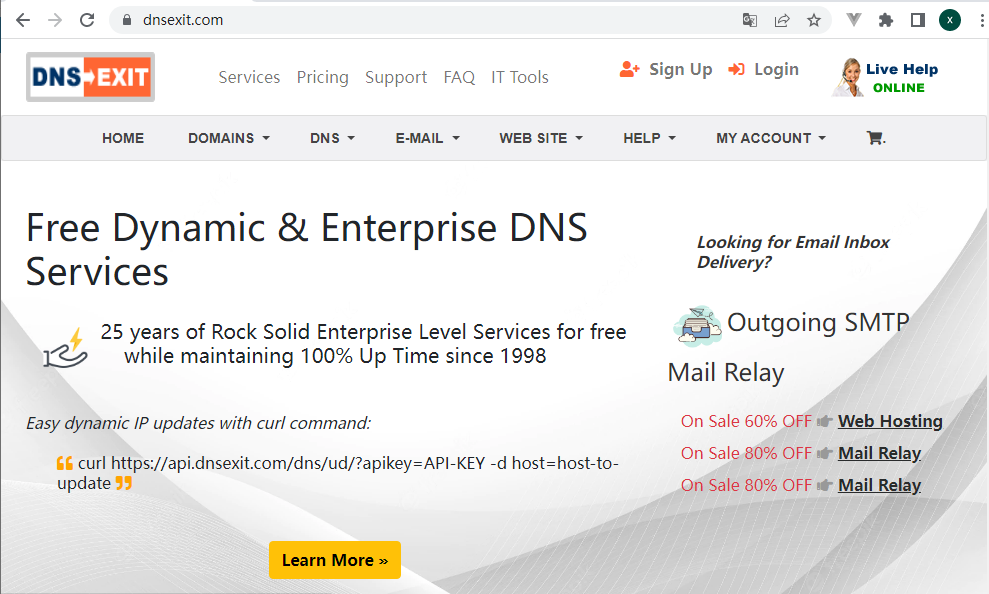Go to HOME in the navigation bar
989x594 pixels.
click(x=123, y=138)
